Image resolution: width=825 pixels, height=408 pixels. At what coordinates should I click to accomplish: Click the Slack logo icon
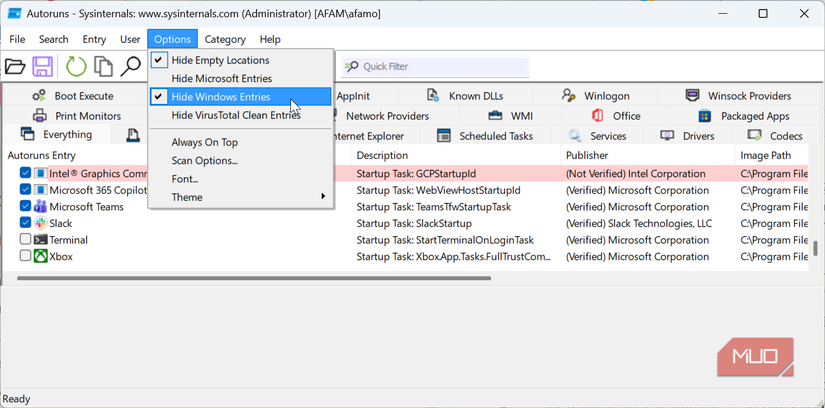(41, 223)
